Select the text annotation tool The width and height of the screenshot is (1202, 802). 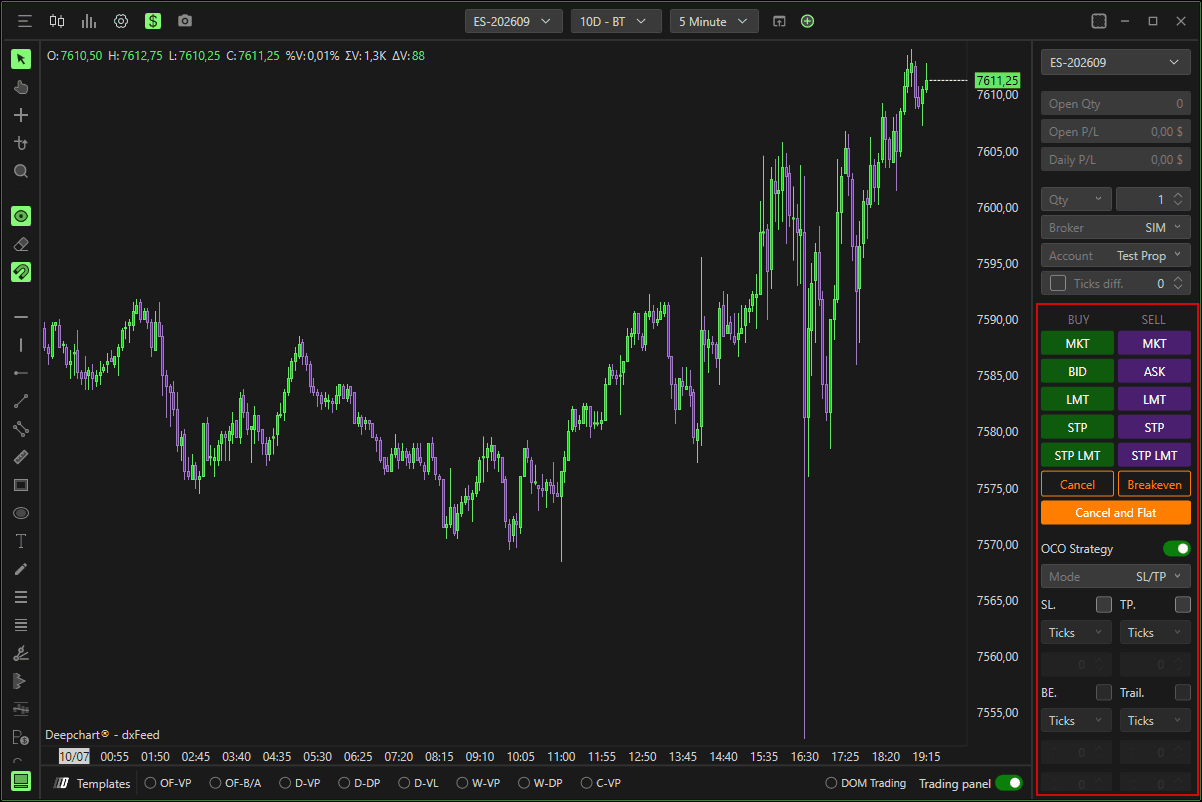21,541
